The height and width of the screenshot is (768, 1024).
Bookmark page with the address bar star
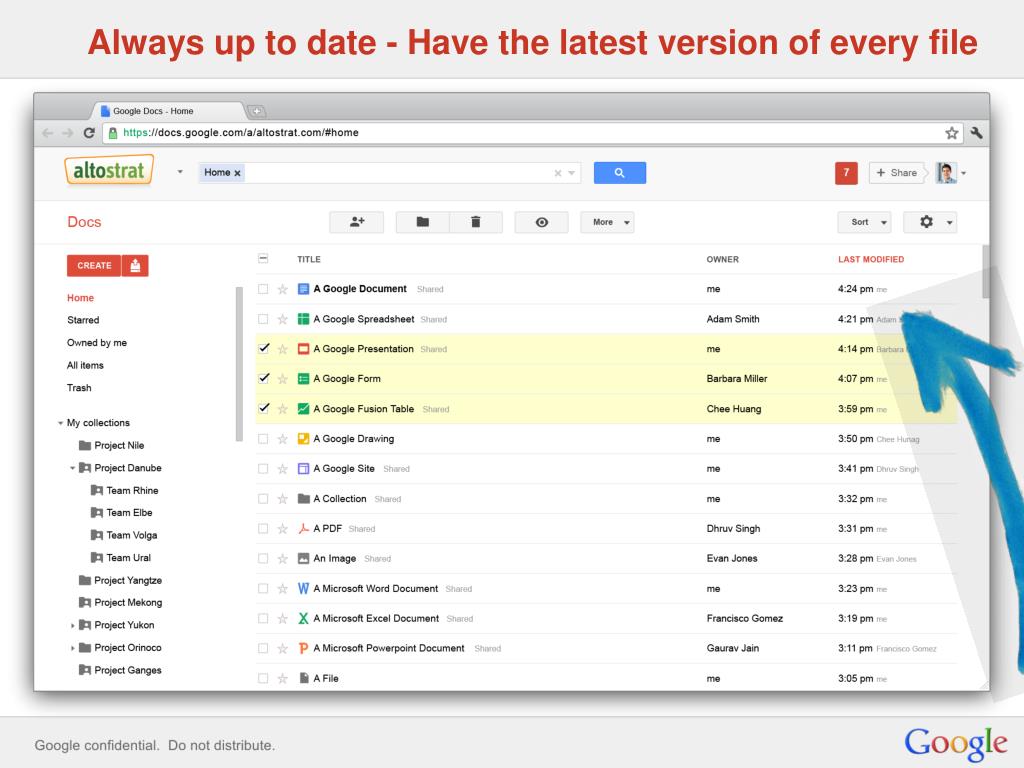pyautogui.click(x=952, y=133)
